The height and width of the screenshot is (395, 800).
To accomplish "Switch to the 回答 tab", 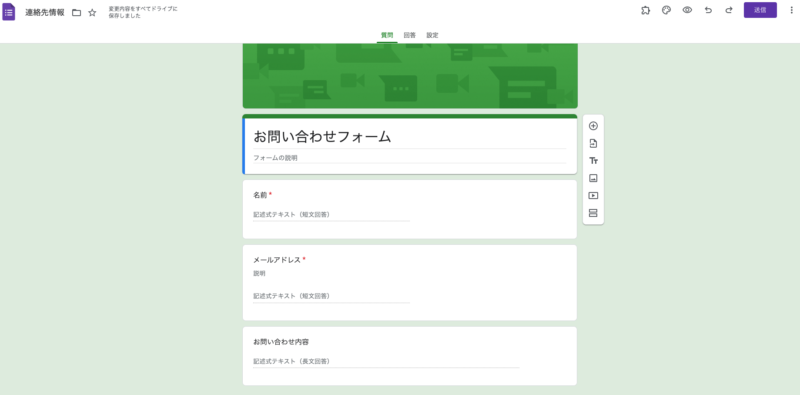I will click(x=410, y=35).
